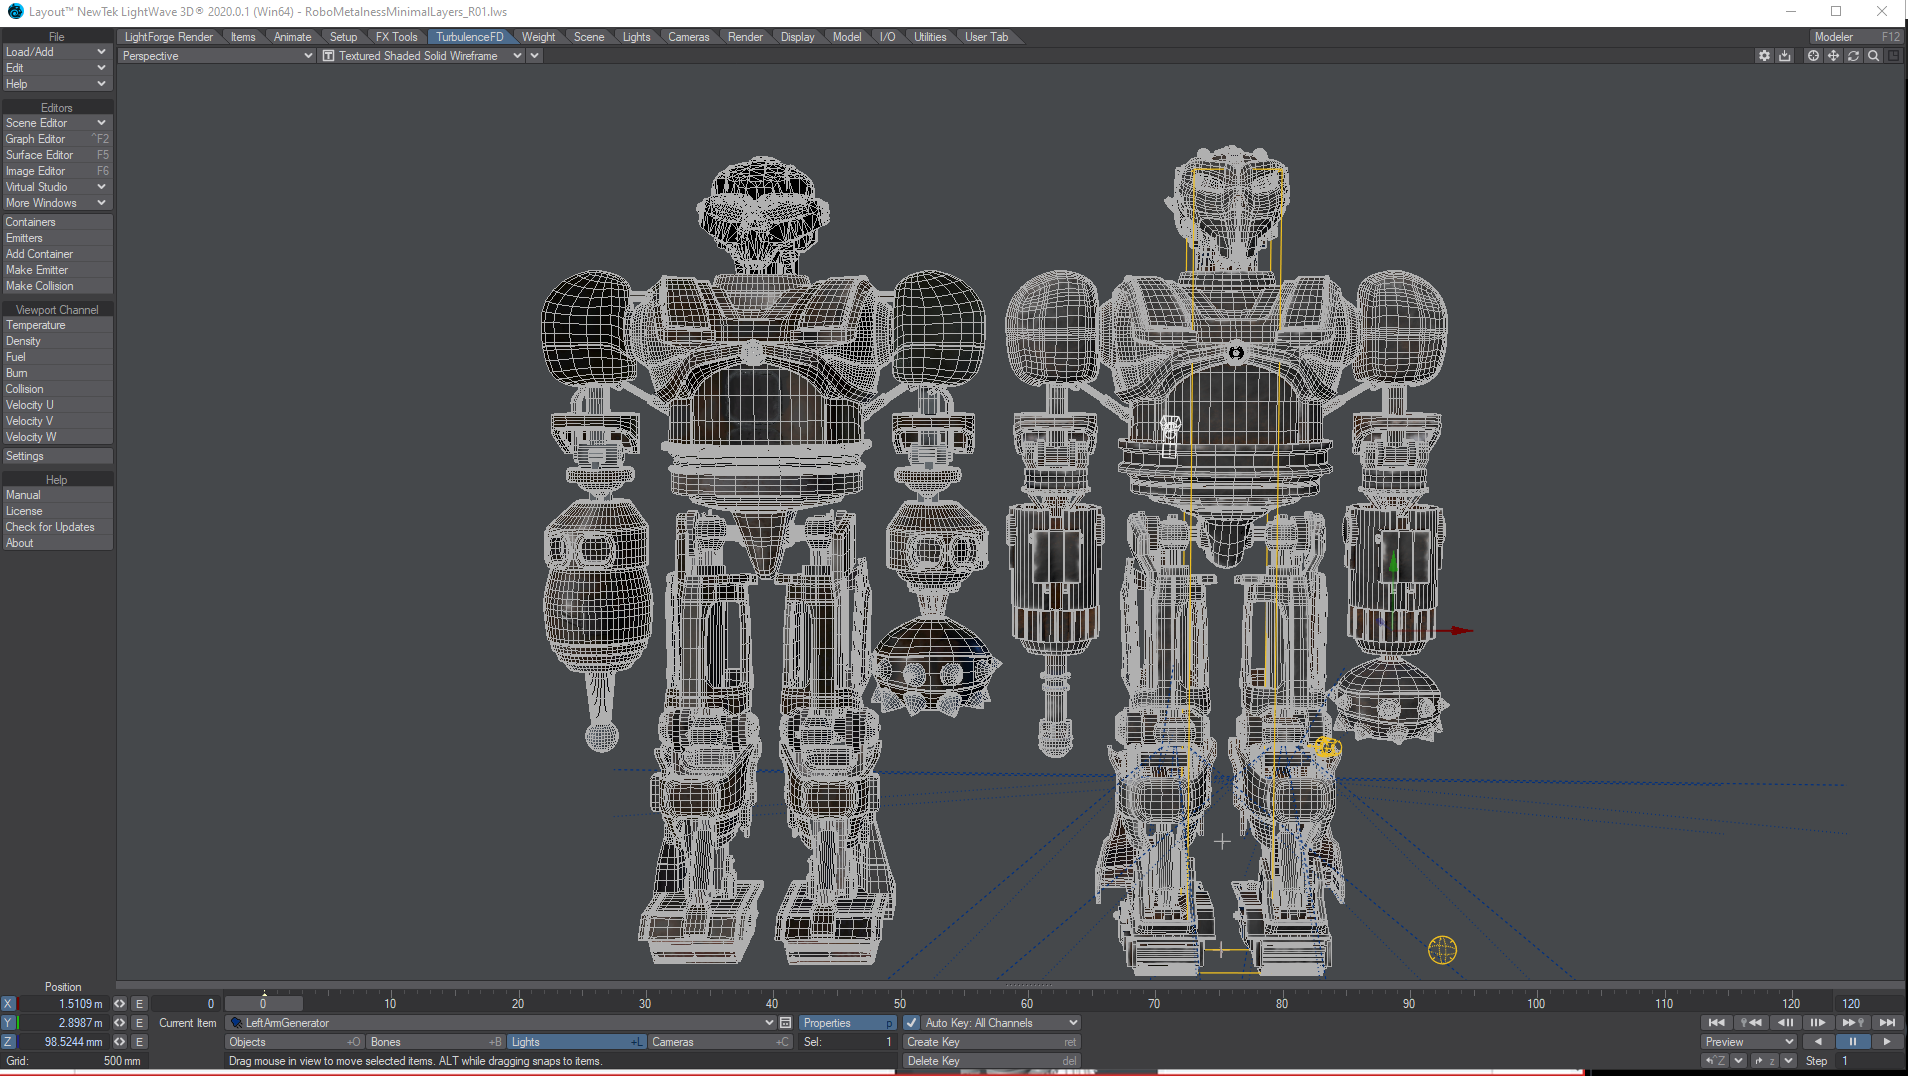Click the viewport zoom magnifier icon
This screenshot has height=1076, width=1908.
(x=1873, y=56)
